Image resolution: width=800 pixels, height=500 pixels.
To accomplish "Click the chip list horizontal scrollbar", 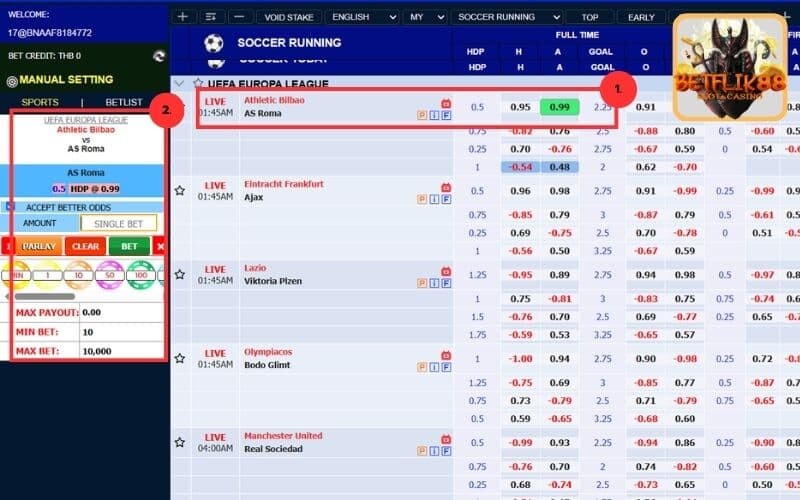I will (x=45, y=296).
